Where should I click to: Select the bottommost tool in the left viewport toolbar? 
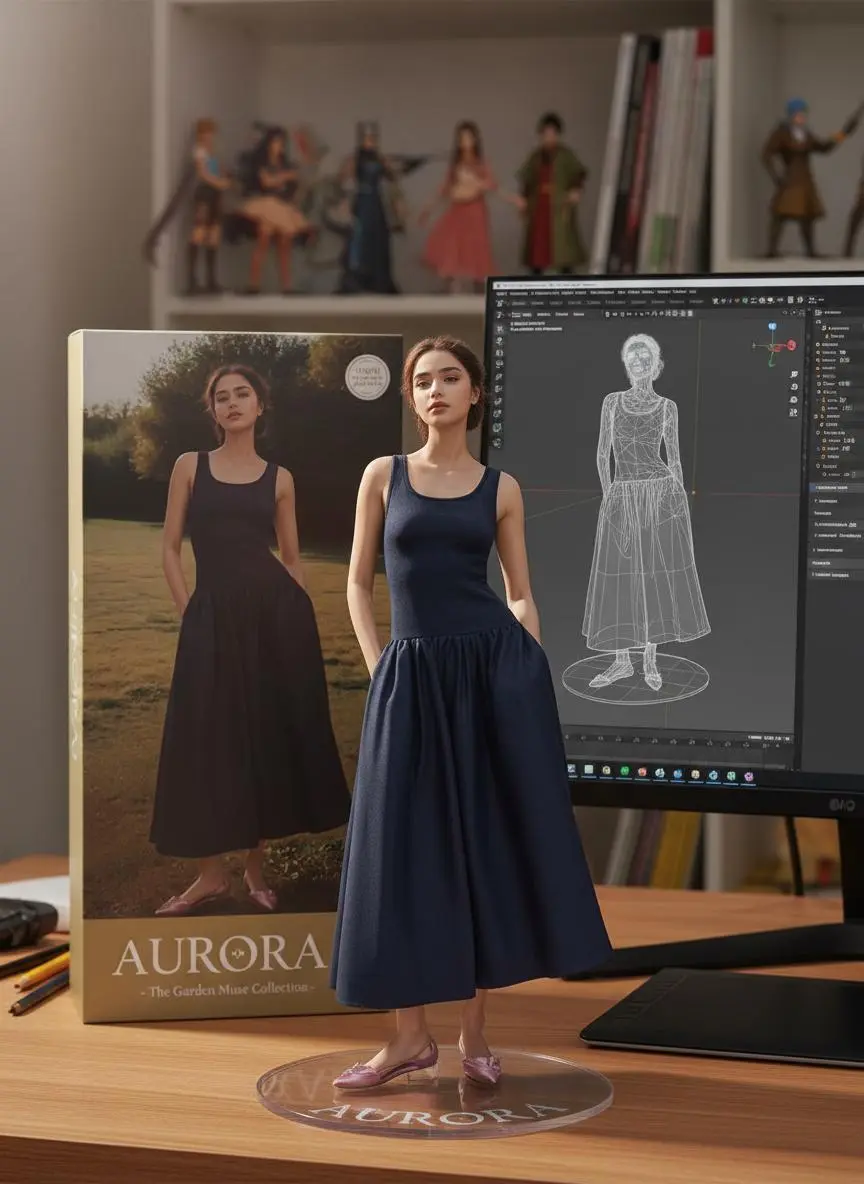click(496, 443)
